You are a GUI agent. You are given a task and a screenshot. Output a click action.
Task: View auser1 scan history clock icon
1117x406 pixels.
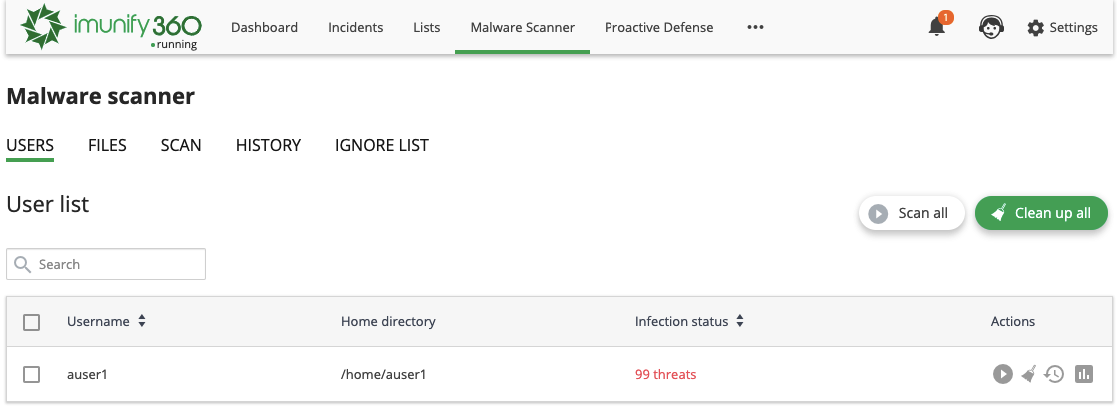(x=1054, y=374)
